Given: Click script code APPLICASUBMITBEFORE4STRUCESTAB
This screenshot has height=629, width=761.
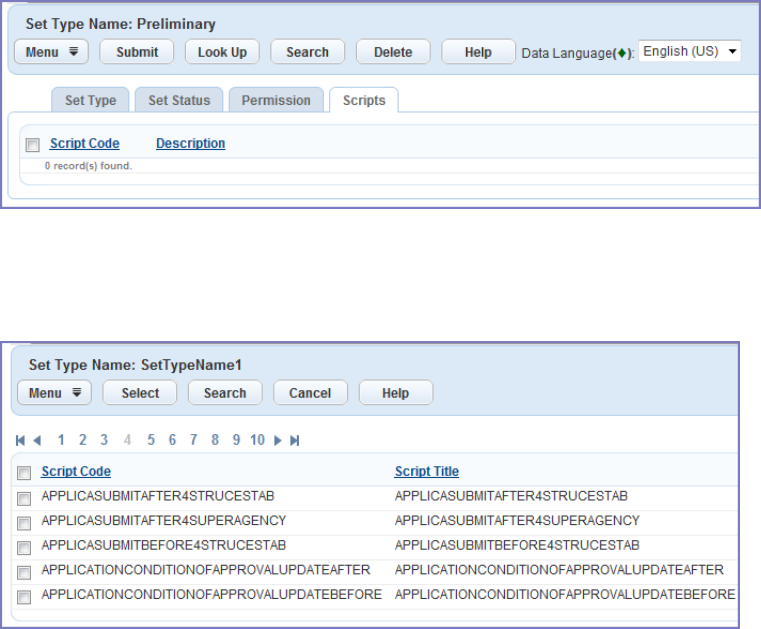Looking at the screenshot, I should (164, 545).
